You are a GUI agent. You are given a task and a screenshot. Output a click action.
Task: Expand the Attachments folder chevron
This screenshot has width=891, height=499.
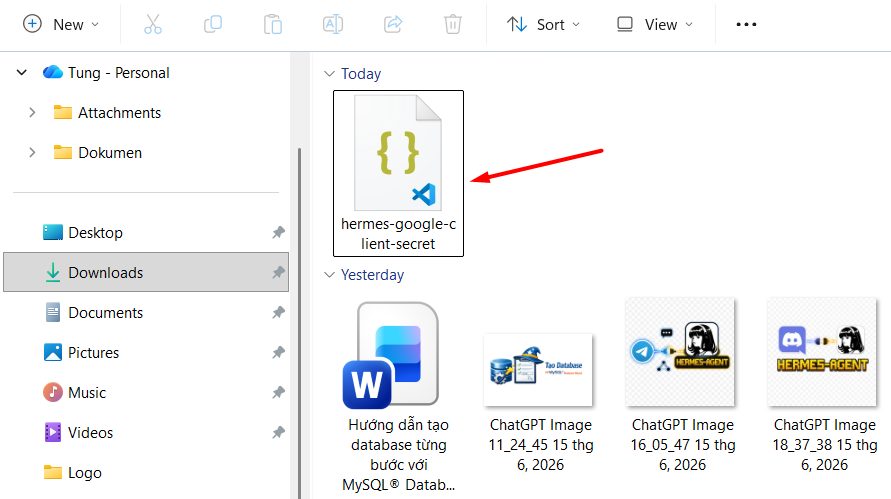(x=32, y=113)
